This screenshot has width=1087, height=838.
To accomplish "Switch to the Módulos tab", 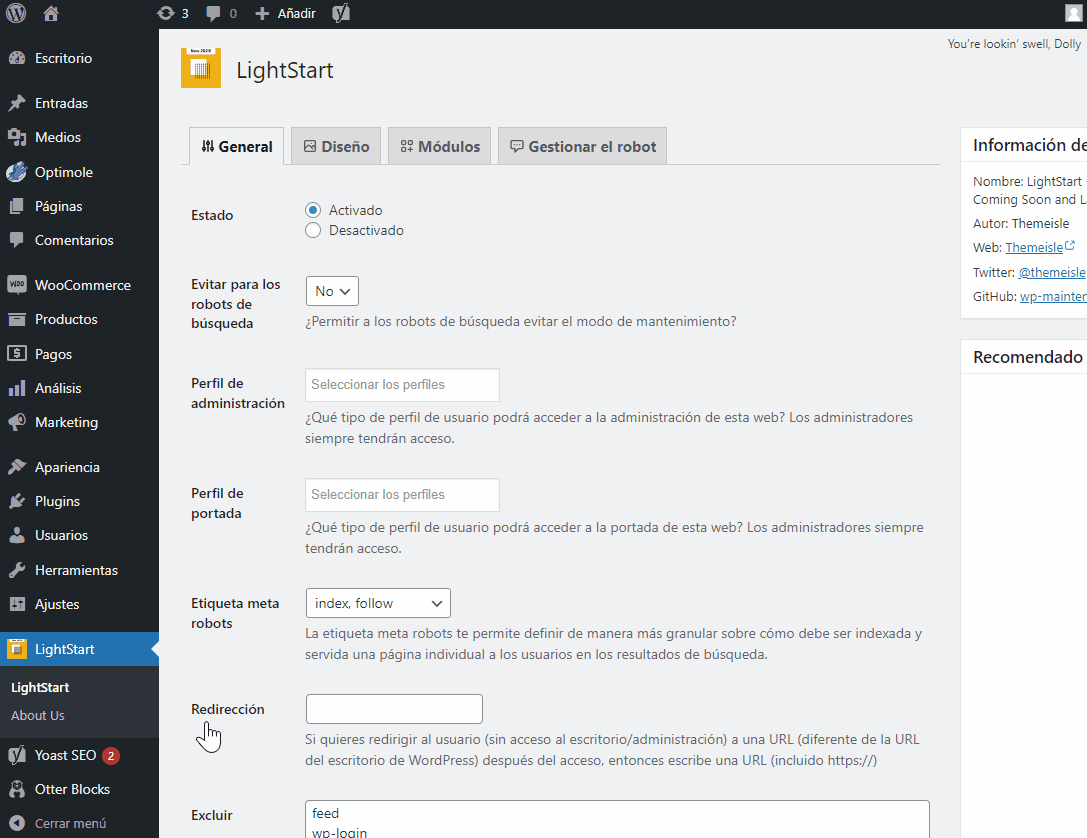I will tap(440, 146).
